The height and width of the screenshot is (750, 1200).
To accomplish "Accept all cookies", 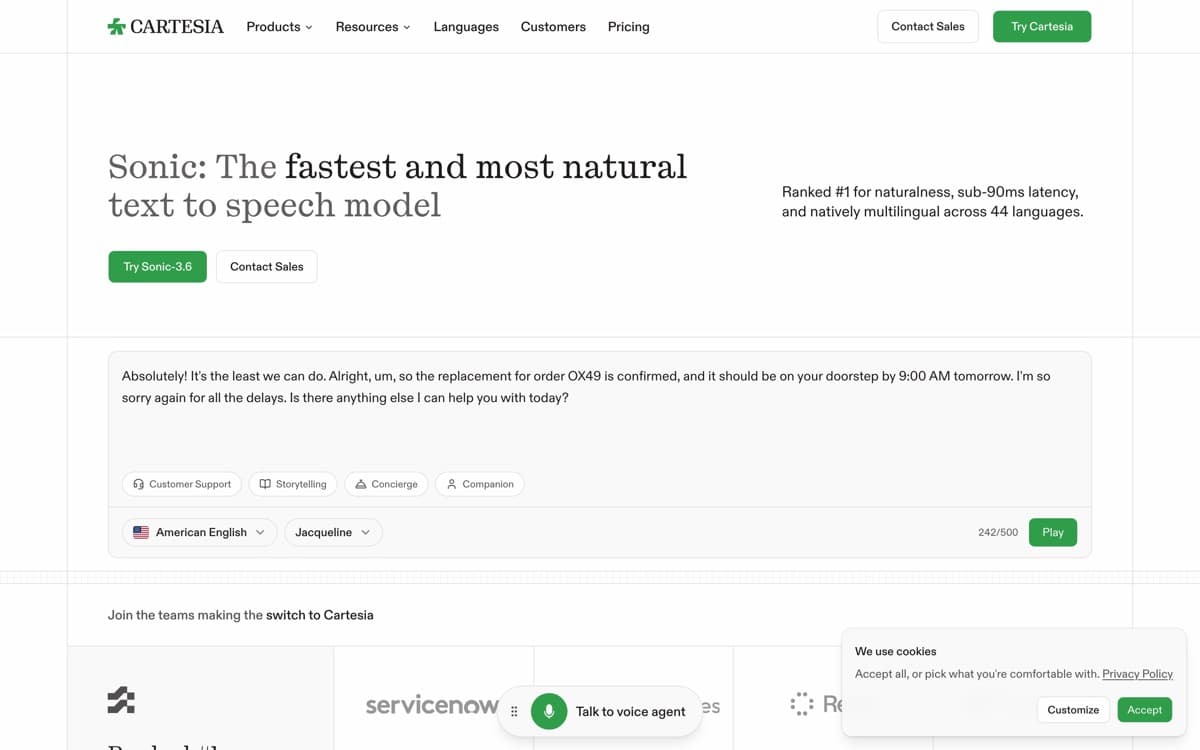I will point(1145,710).
